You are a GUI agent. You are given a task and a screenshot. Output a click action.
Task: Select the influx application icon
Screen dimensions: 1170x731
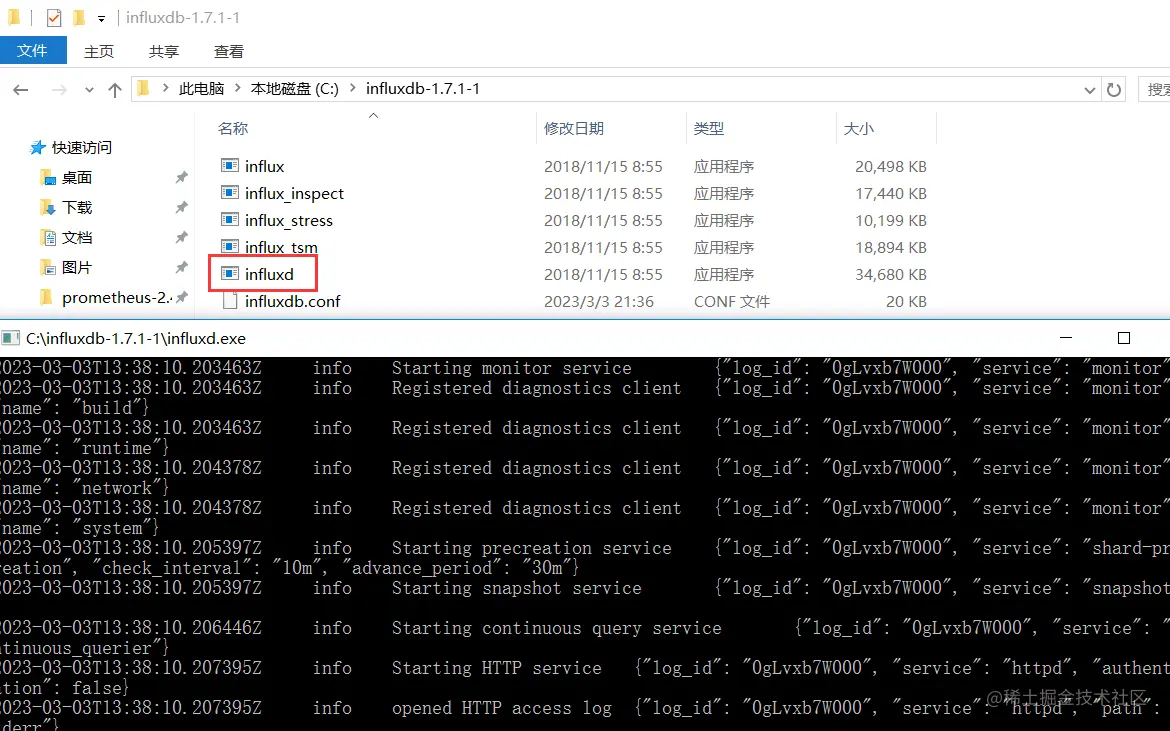230,166
